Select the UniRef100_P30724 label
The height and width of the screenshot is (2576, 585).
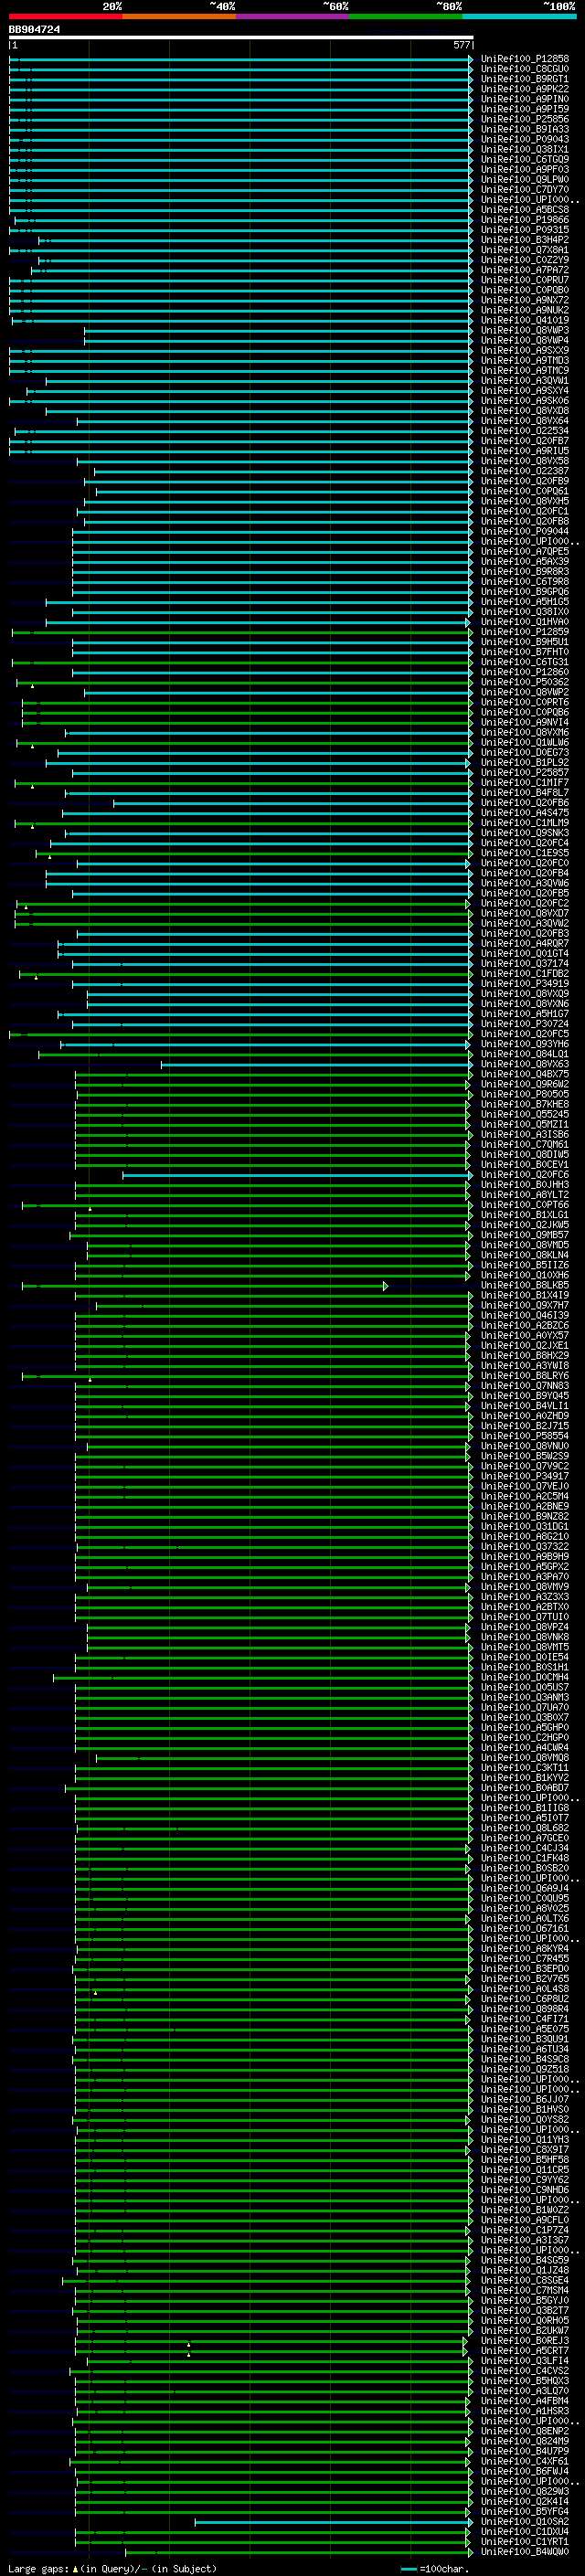[525, 1024]
